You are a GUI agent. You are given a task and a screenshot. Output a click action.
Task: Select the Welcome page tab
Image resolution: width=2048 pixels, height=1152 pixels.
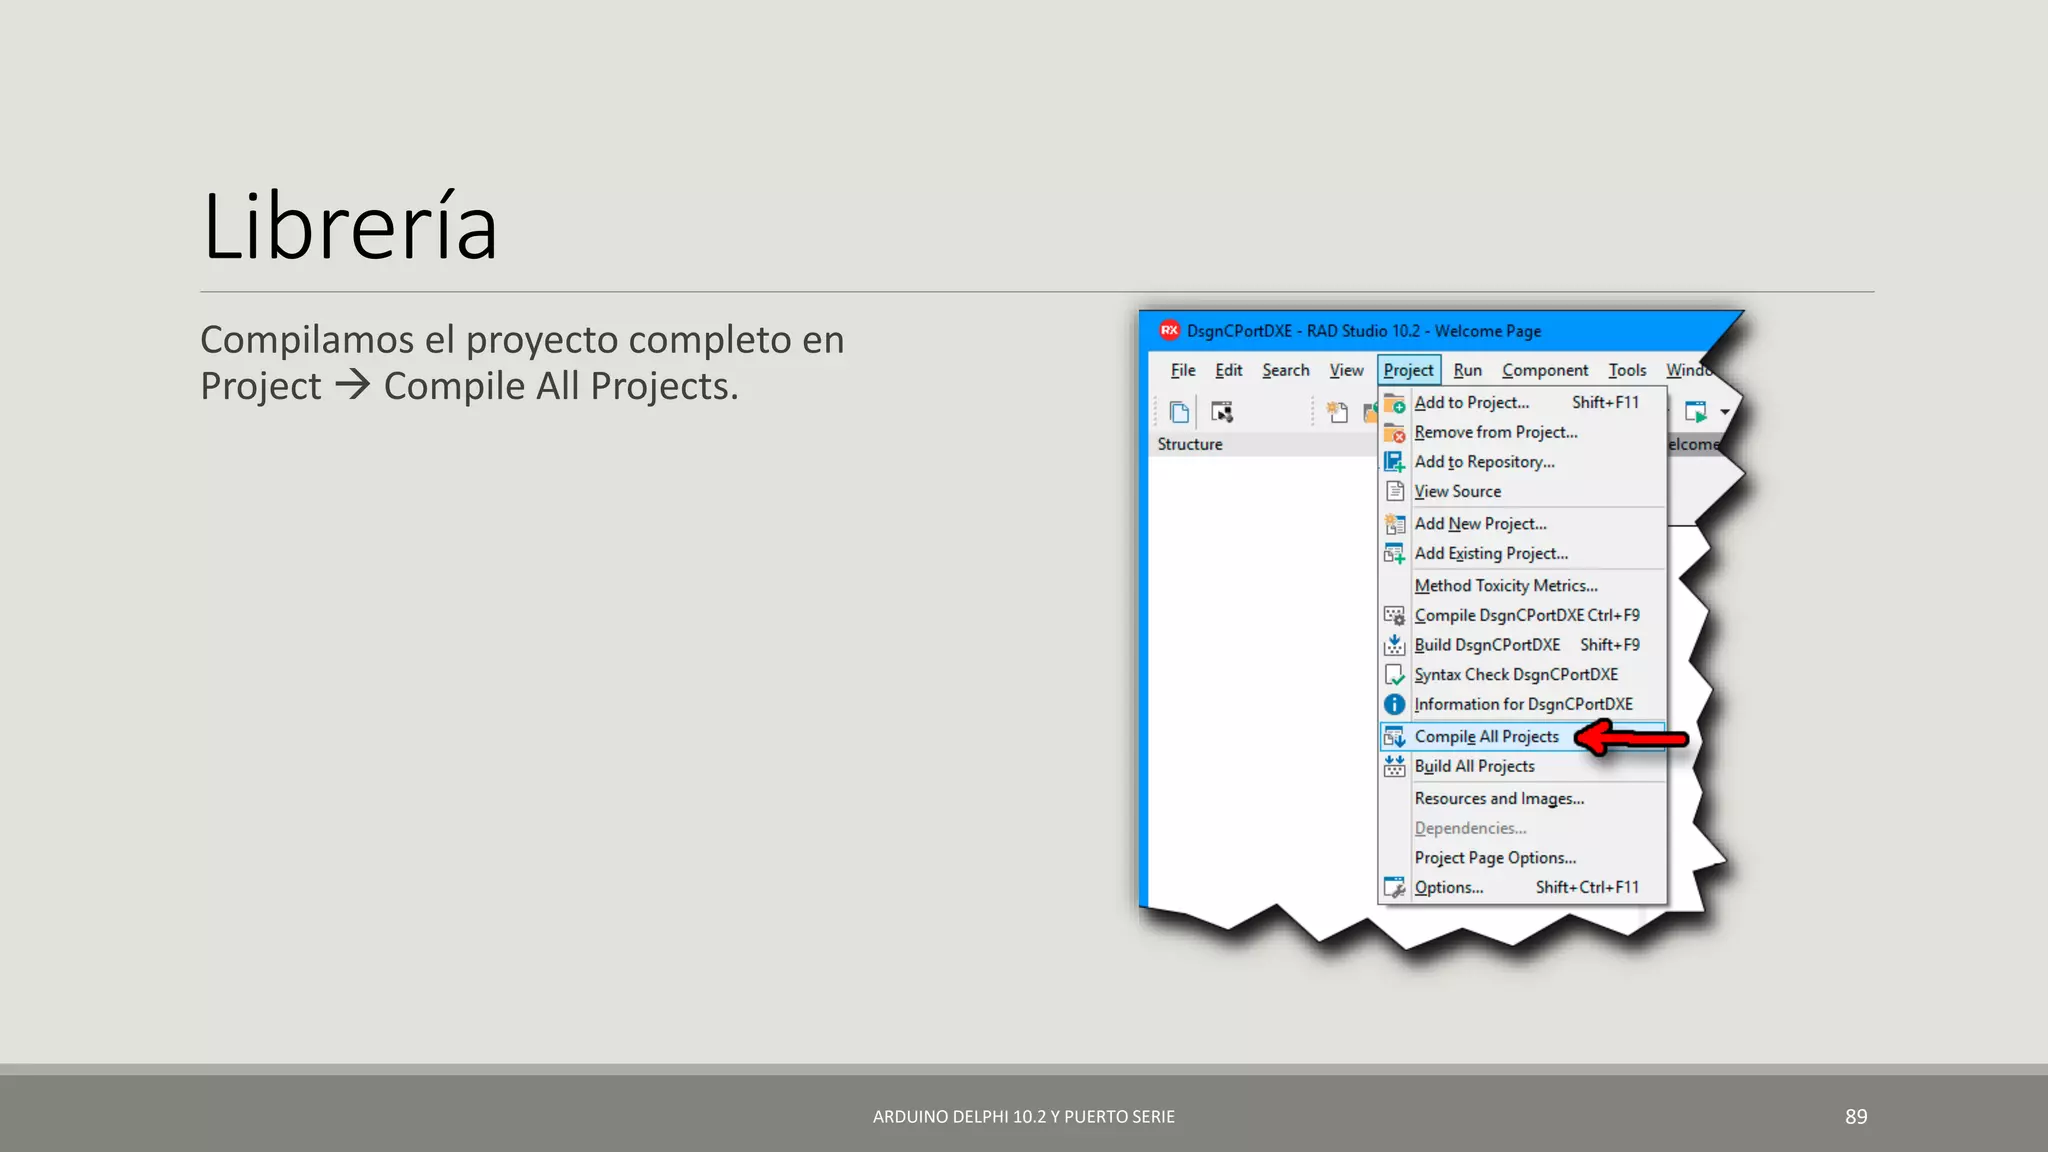[x=1694, y=444]
